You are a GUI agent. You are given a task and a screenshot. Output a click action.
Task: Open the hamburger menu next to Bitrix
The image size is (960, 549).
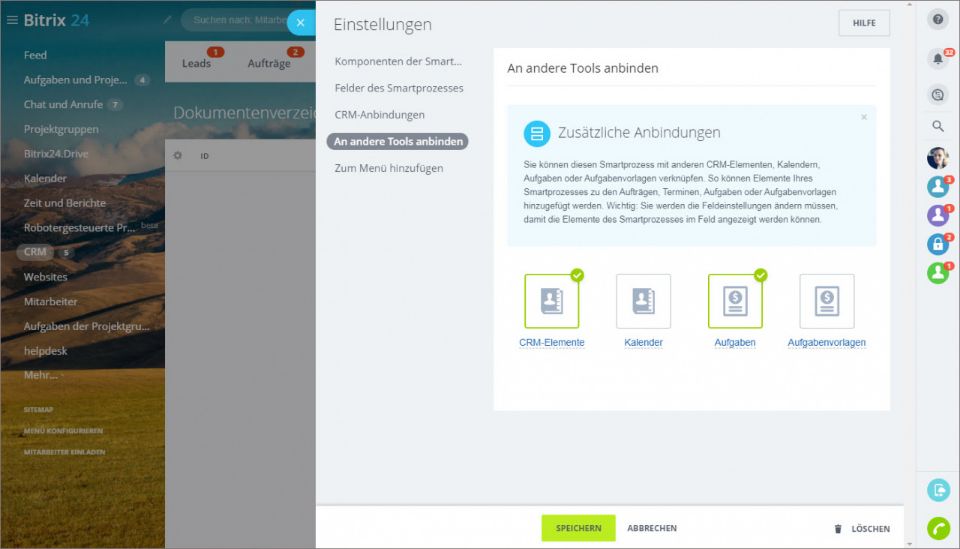[12, 20]
